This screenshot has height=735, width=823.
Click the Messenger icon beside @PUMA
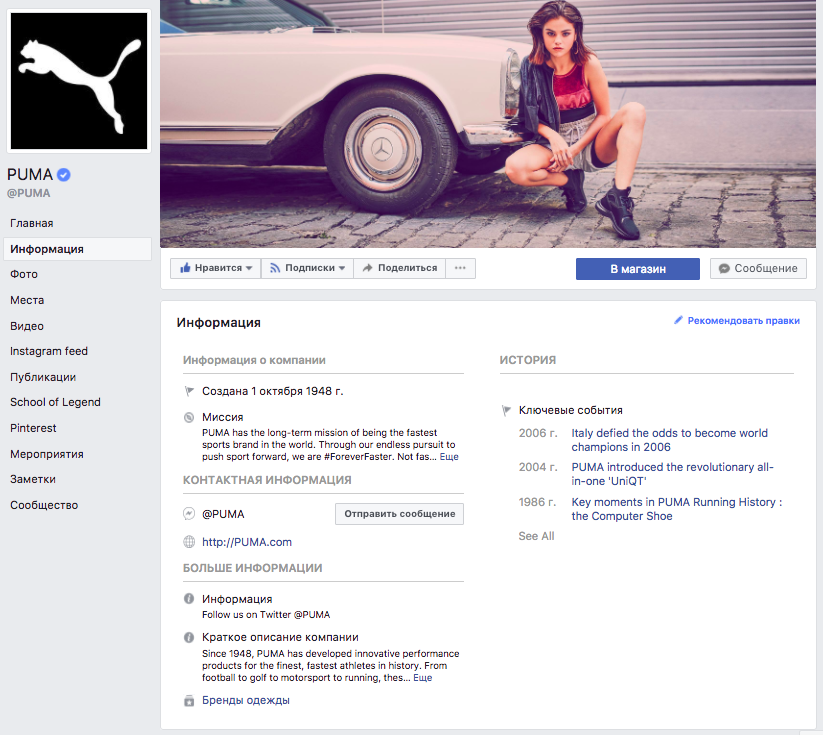tap(189, 514)
